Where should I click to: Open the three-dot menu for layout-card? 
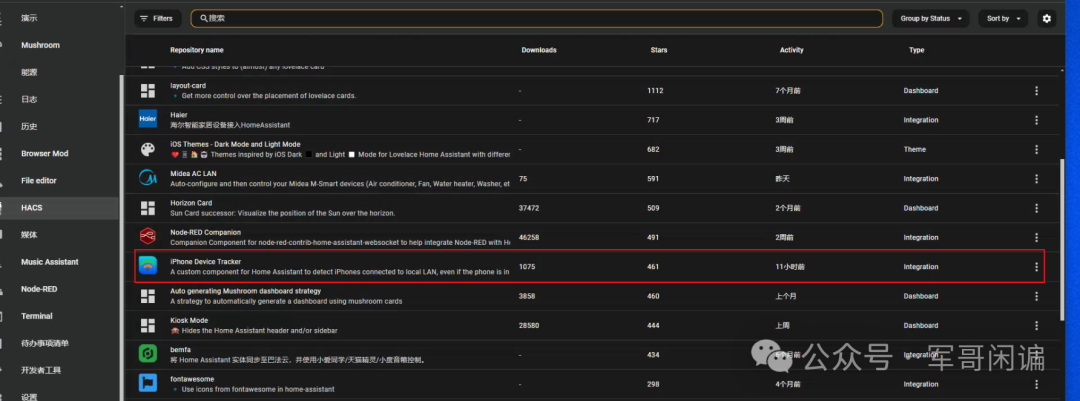tap(1036, 91)
